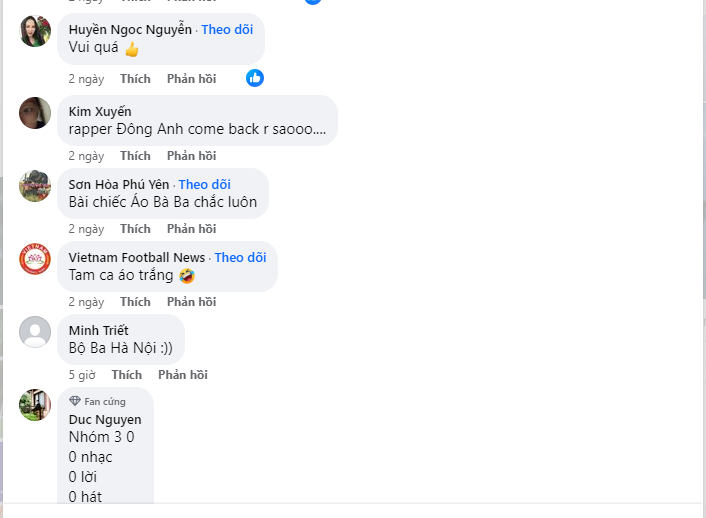Like the 'Tam ca áo trắng' comment
706x518 pixels.
pos(135,302)
